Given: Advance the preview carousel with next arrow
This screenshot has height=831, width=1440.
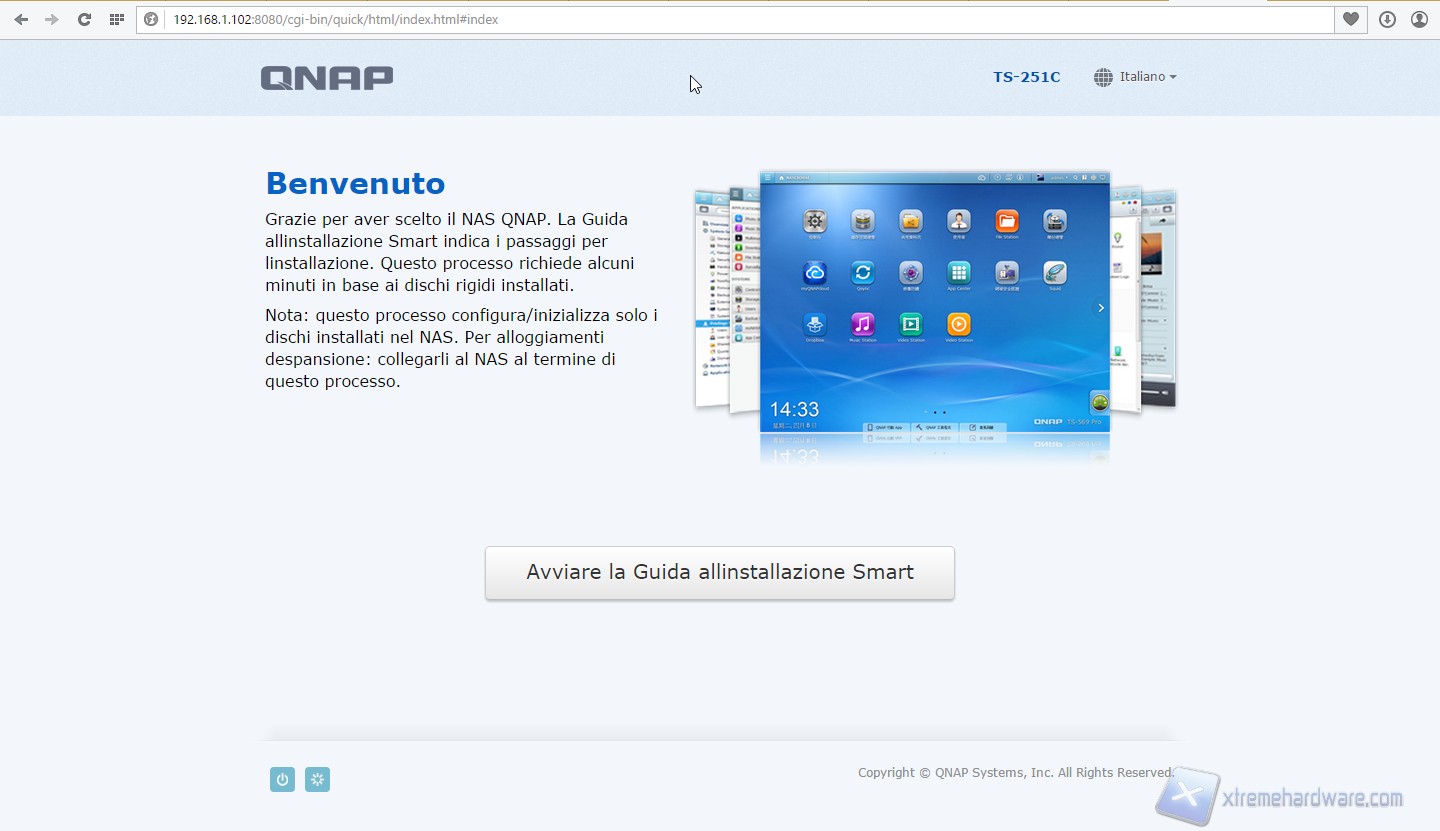Looking at the screenshot, I should point(1101,308).
